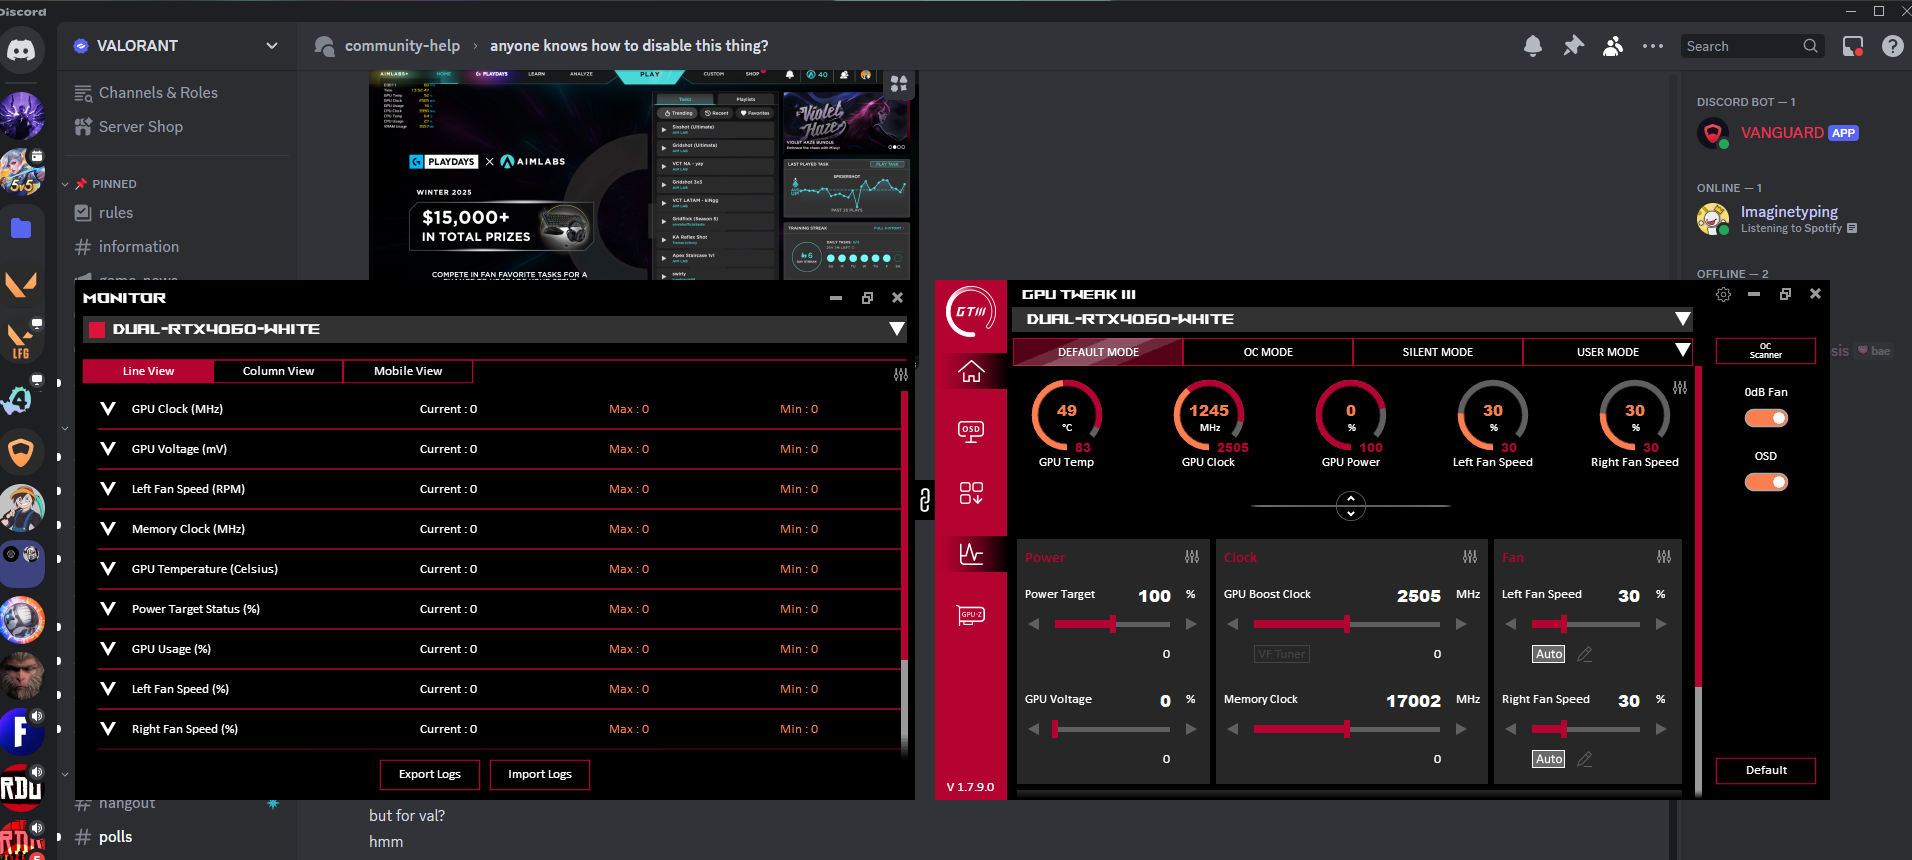1912x860 pixels.
Task: Expand the GPU Temperature (Celsius) row
Action: coord(108,569)
